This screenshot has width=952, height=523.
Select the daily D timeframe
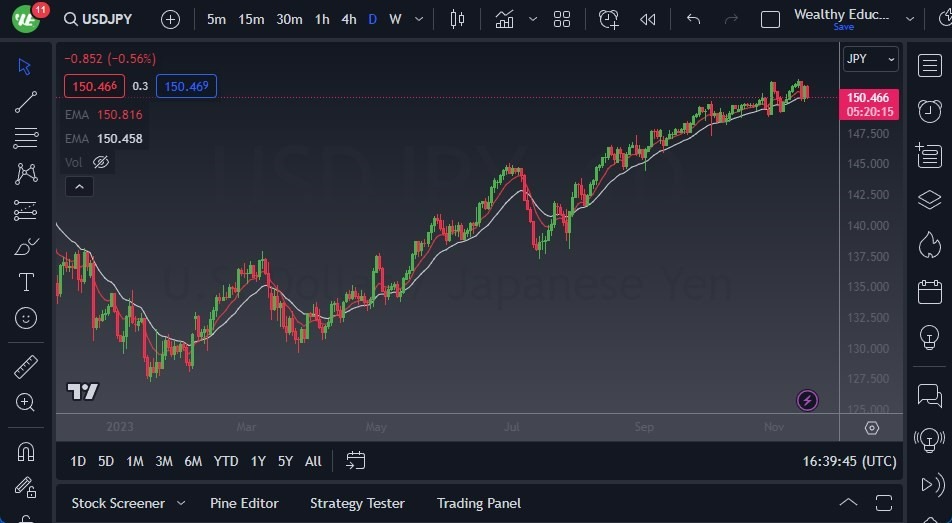pyautogui.click(x=372, y=19)
